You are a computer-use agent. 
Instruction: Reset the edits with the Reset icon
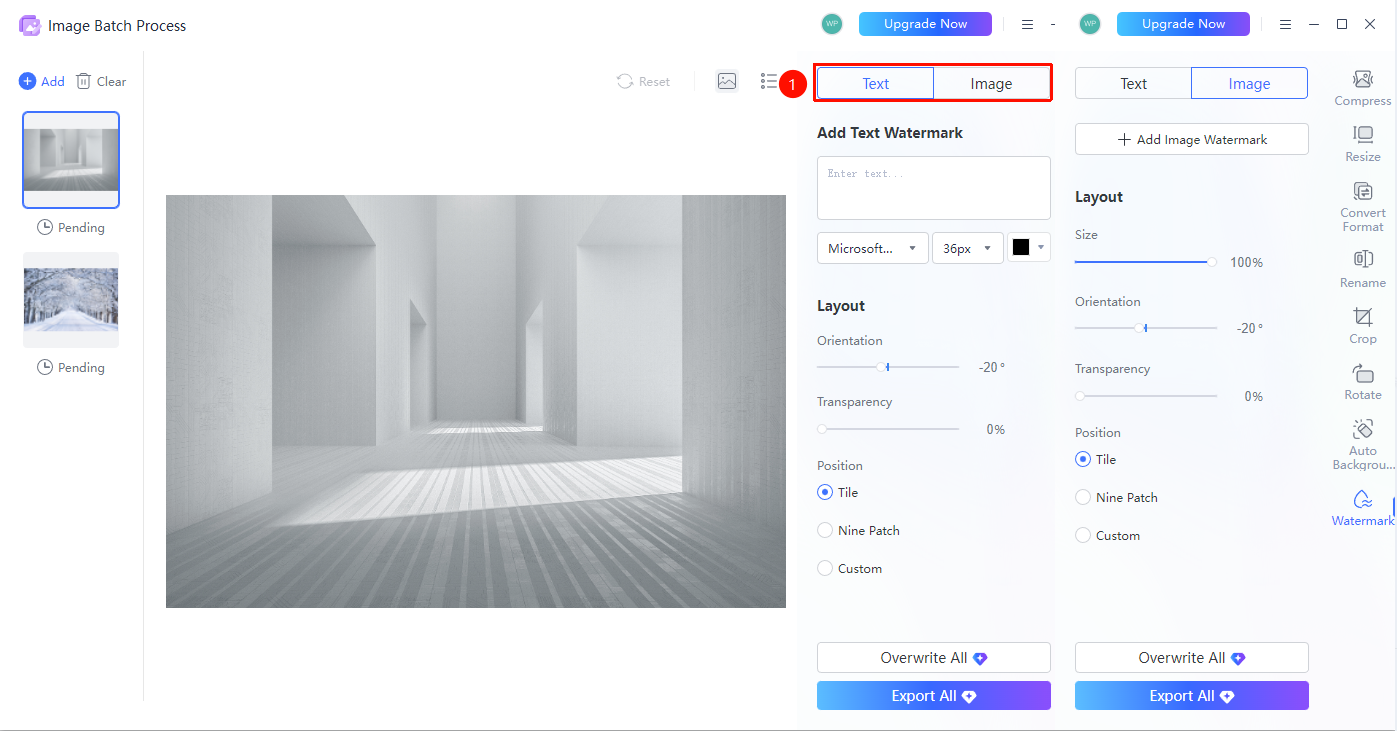coord(625,81)
